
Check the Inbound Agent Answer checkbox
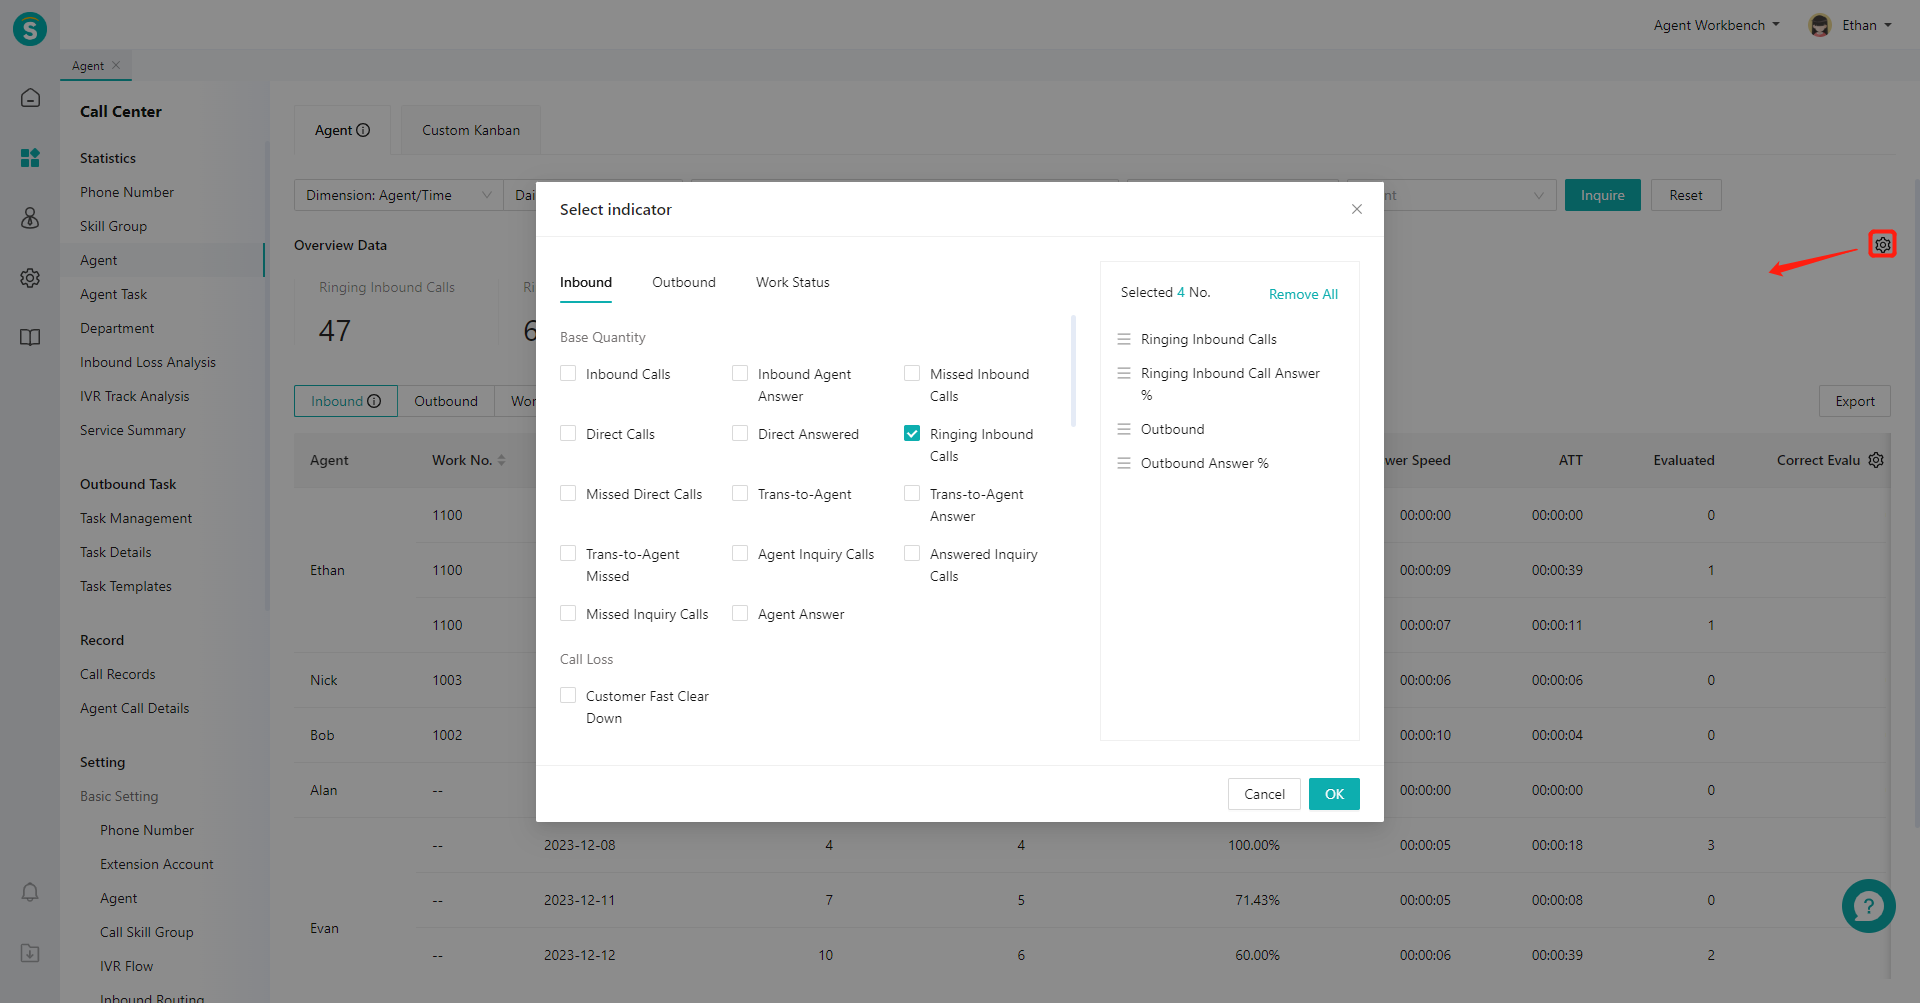(x=740, y=373)
